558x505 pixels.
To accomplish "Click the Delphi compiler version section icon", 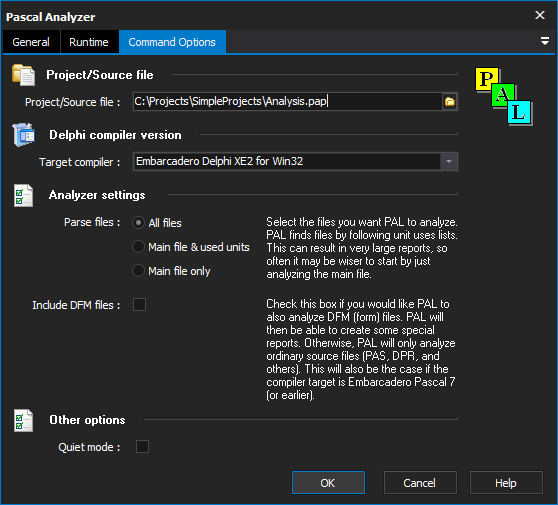I will tap(23, 135).
